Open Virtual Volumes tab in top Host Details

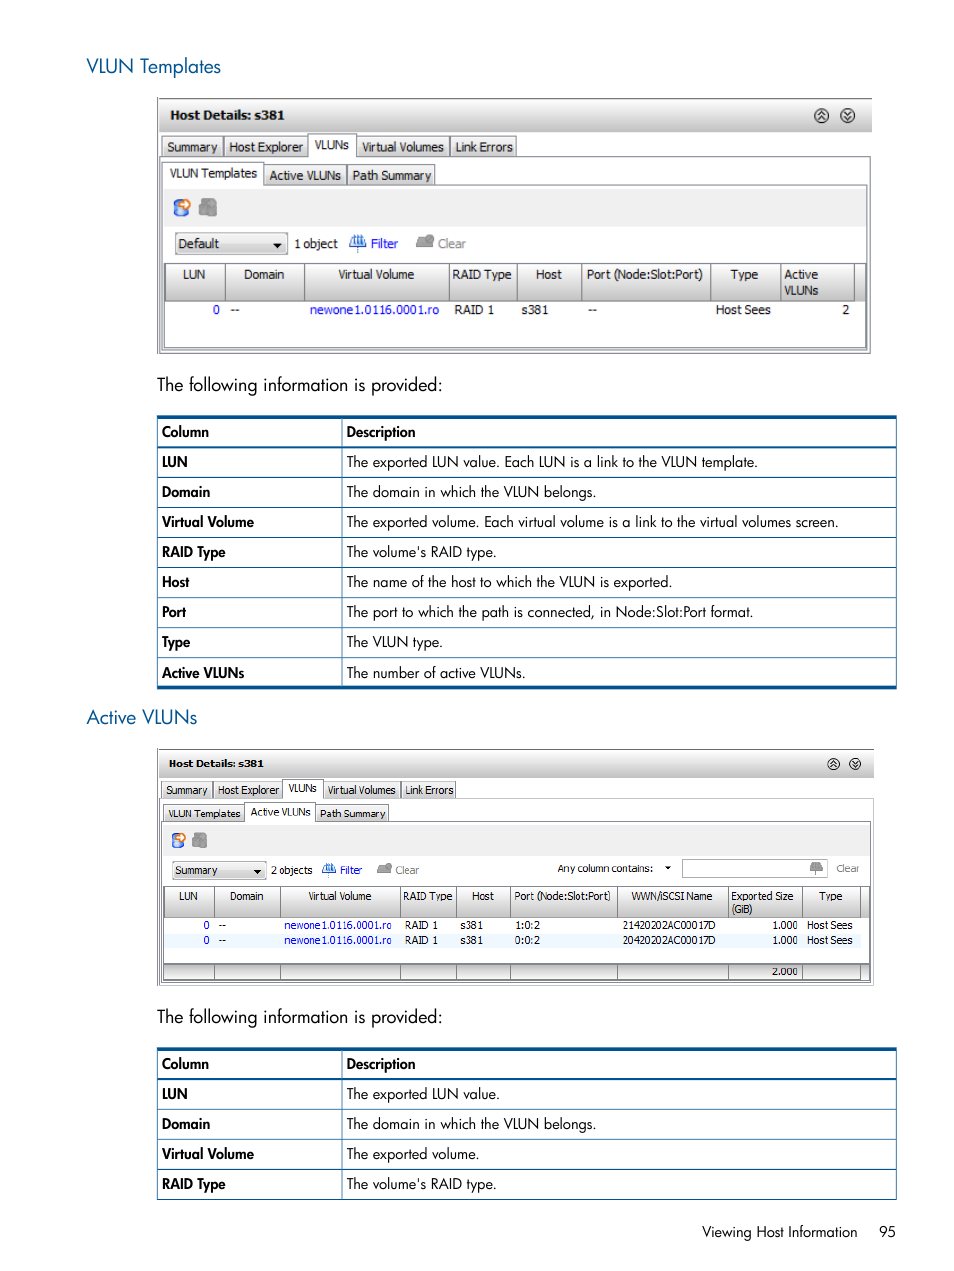pyautogui.click(x=403, y=147)
